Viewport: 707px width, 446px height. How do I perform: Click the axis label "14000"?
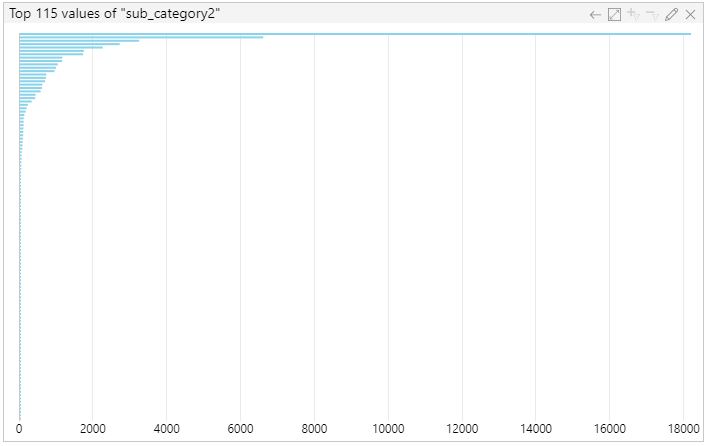point(536,429)
